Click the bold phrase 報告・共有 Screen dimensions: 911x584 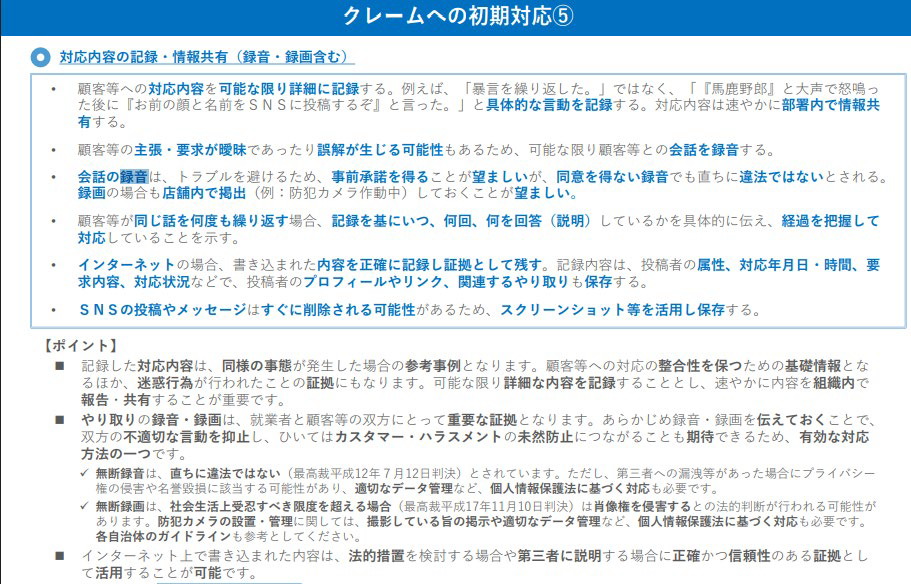(116, 400)
